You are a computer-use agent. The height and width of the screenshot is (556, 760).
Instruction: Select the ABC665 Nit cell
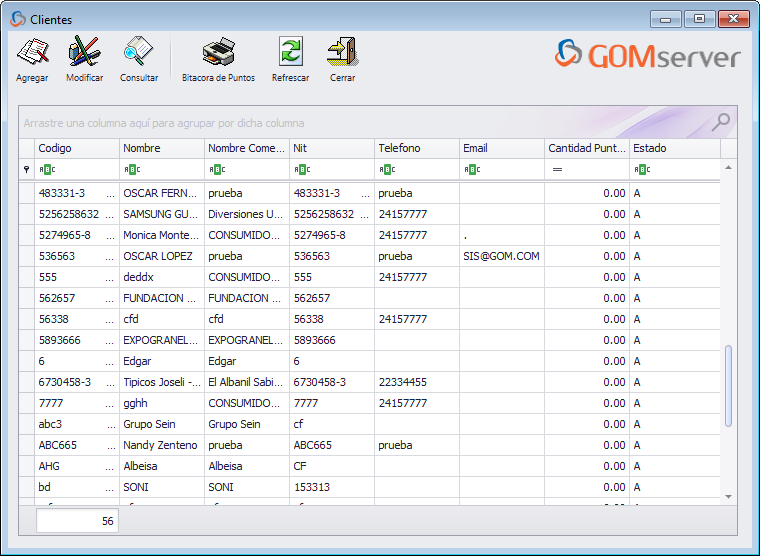tap(332, 445)
